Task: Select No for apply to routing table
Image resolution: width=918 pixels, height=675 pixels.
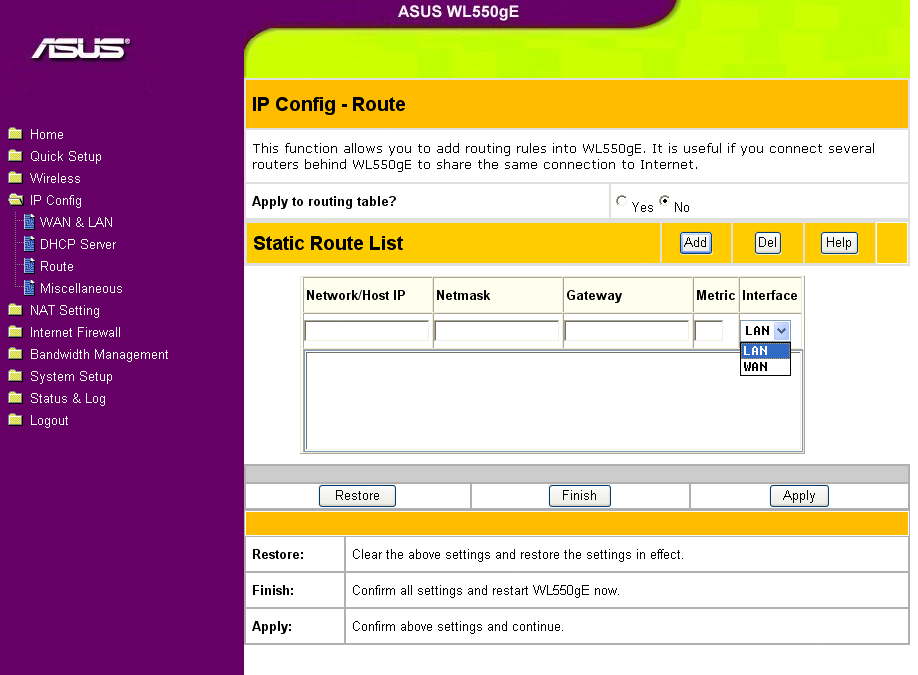Action: coord(664,200)
